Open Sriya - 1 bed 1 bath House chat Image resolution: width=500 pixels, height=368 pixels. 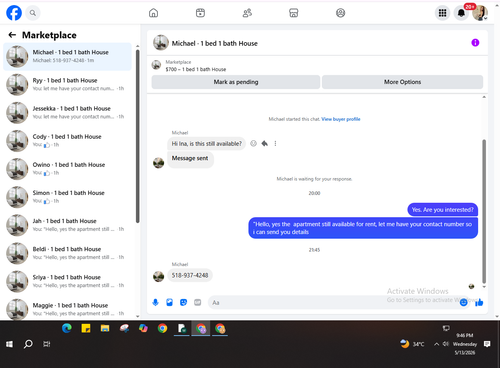pos(67,281)
